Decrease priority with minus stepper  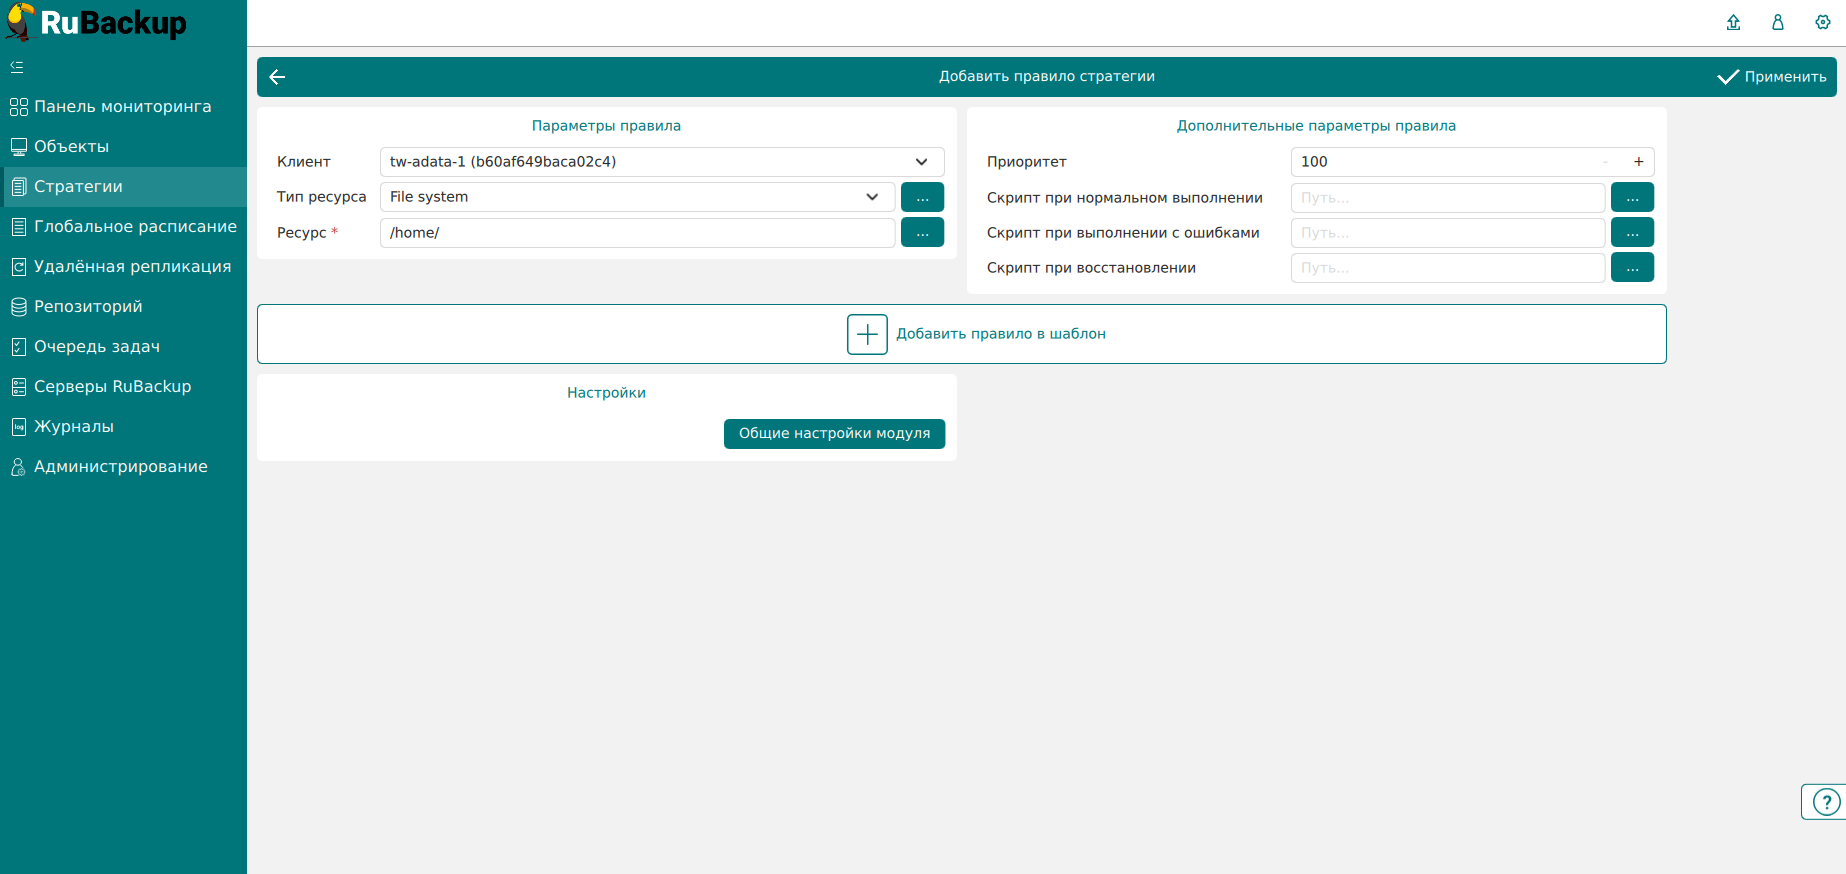pos(1606,162)
